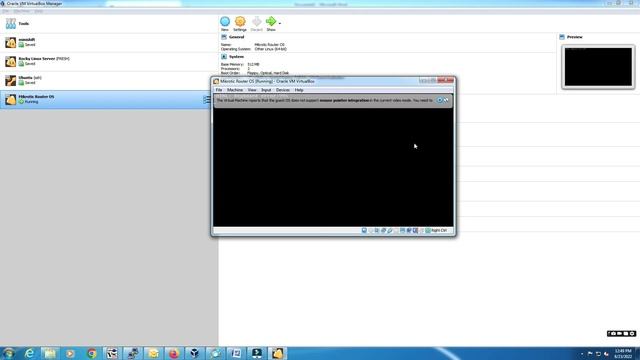Click the shared folders status bar icon

tap(396, 231)
